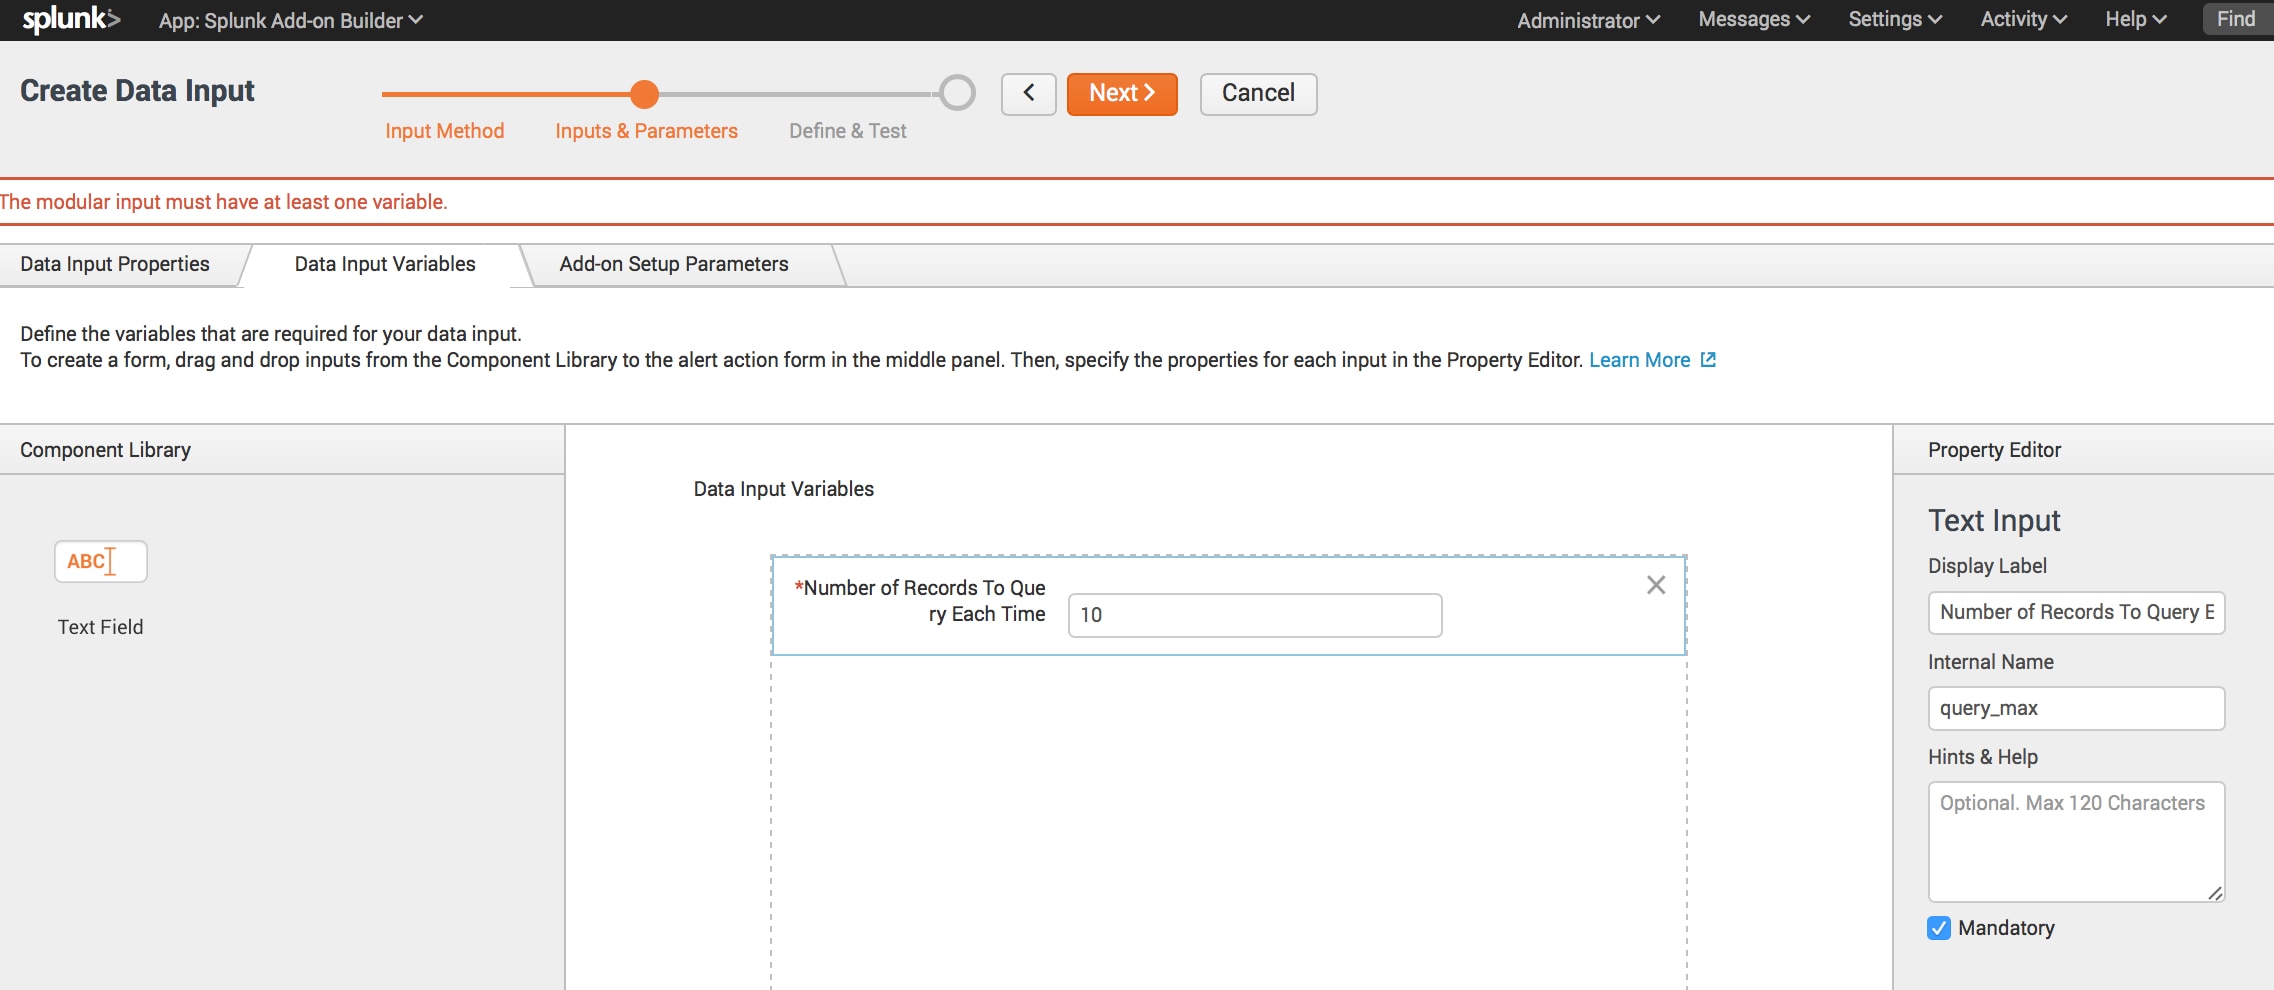The image size is (2274, 990).
Task: Uncheck the Mandatory checkbox
Action: (x=1939, y=928)
